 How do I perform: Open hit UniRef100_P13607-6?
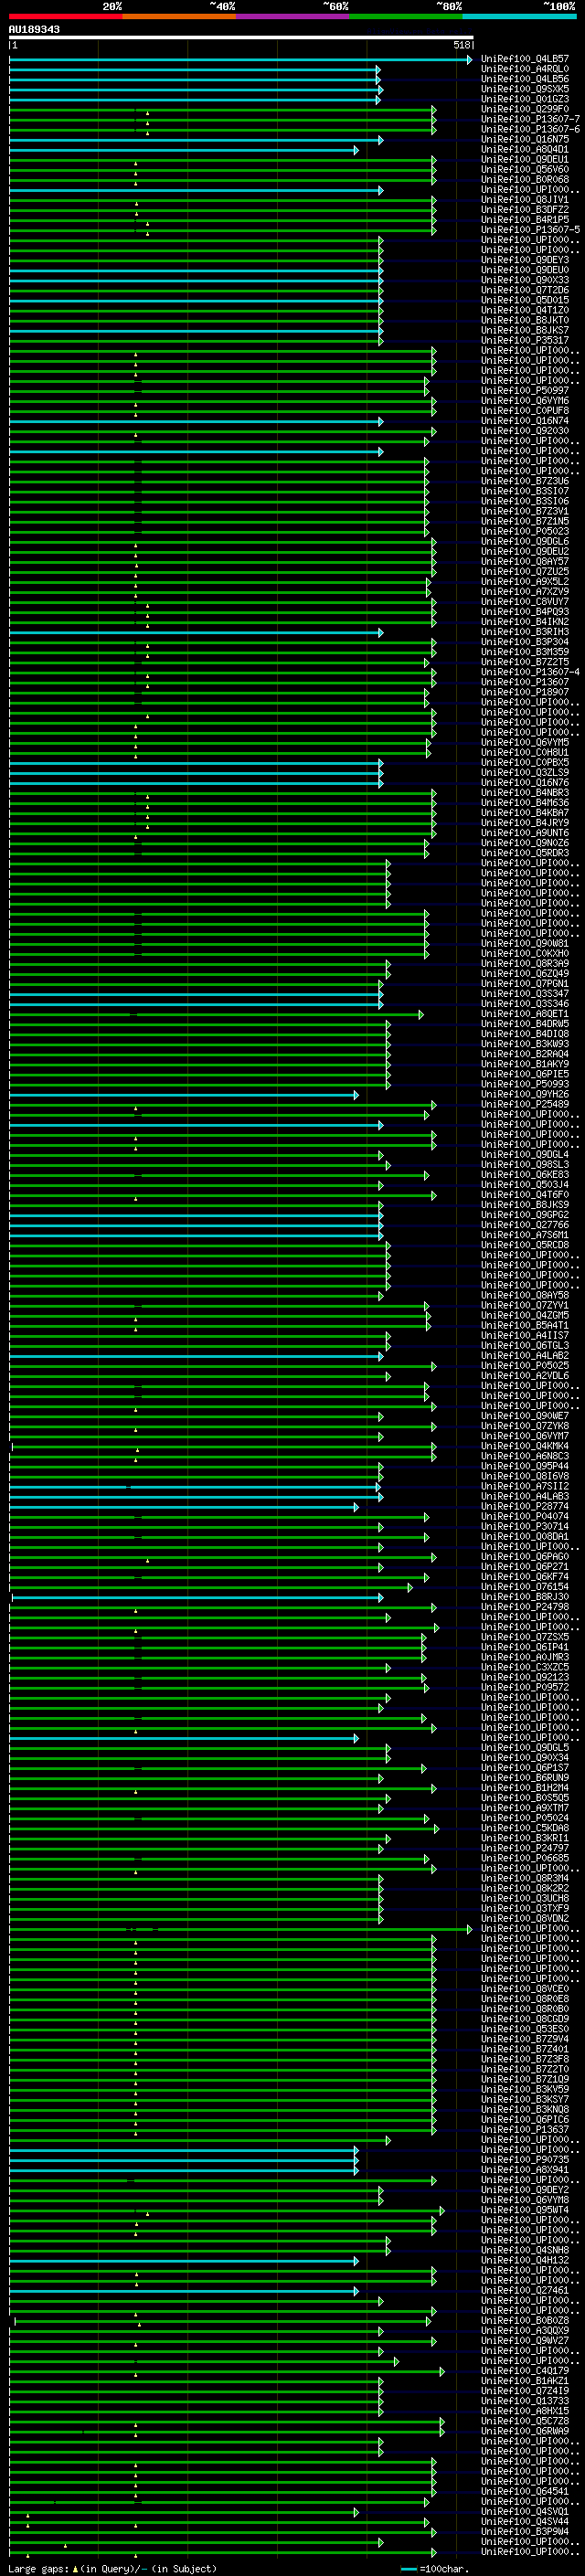point(530,129)
